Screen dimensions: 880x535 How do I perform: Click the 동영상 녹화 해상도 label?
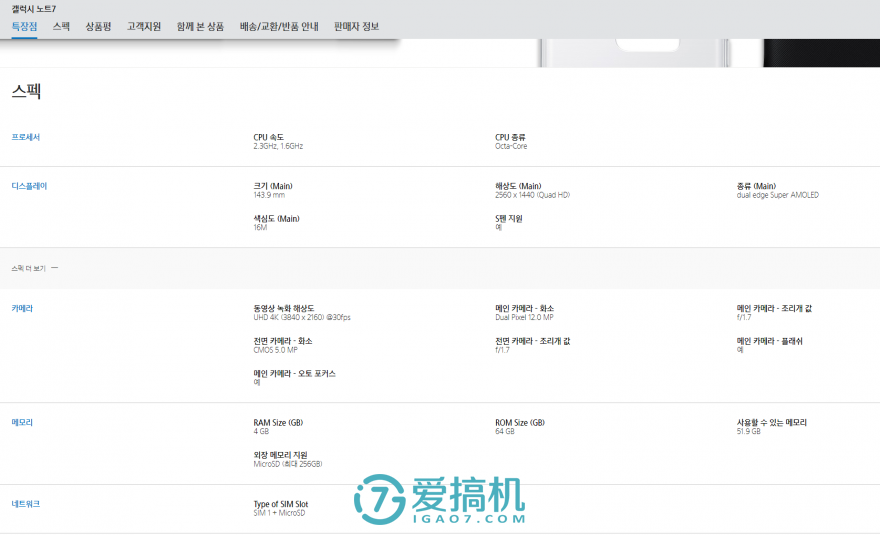[283, 308]
